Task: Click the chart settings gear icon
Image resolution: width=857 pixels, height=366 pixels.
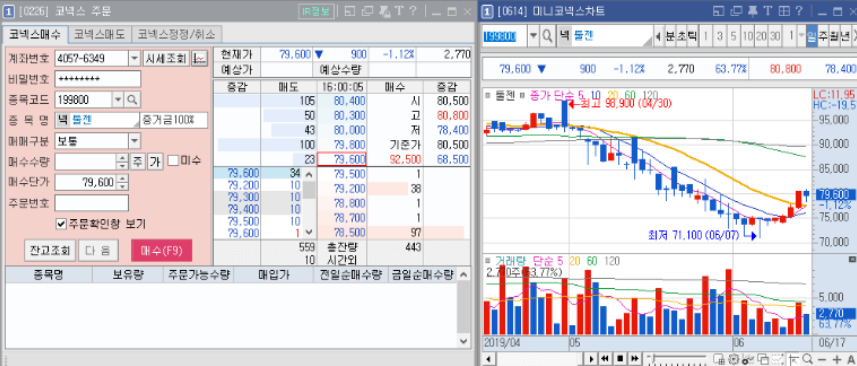Action: (x=733, y=358)
